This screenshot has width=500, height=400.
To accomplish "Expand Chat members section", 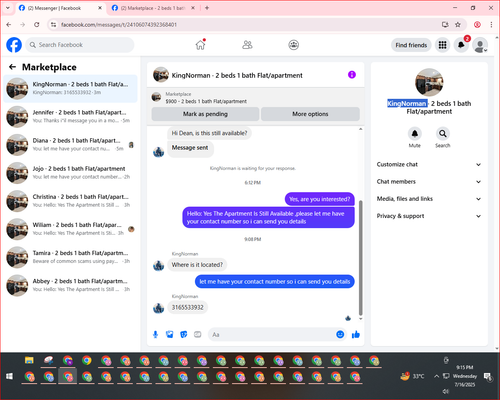I will click(x=429, y=182).
